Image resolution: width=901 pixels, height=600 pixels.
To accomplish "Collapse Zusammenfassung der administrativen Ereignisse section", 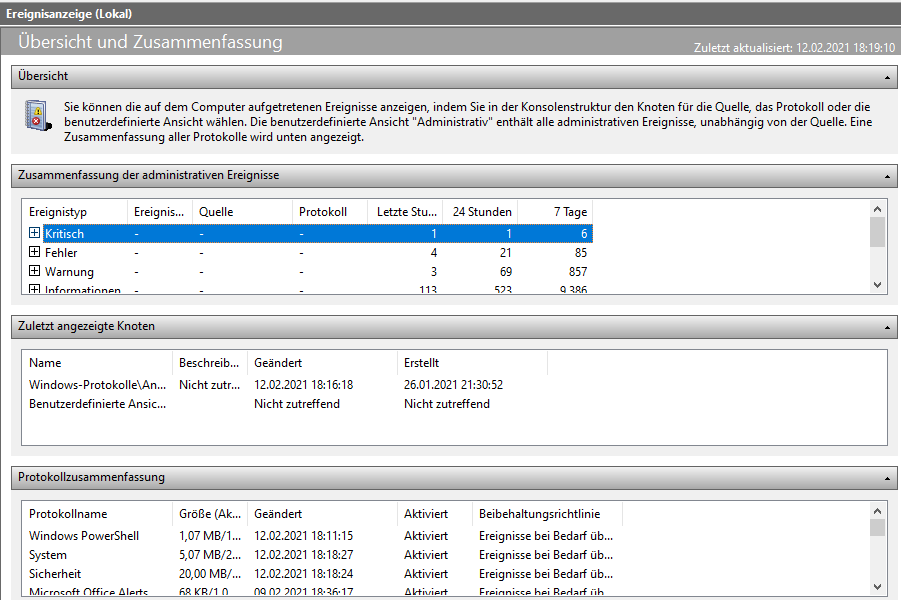I will coord(887,176).
